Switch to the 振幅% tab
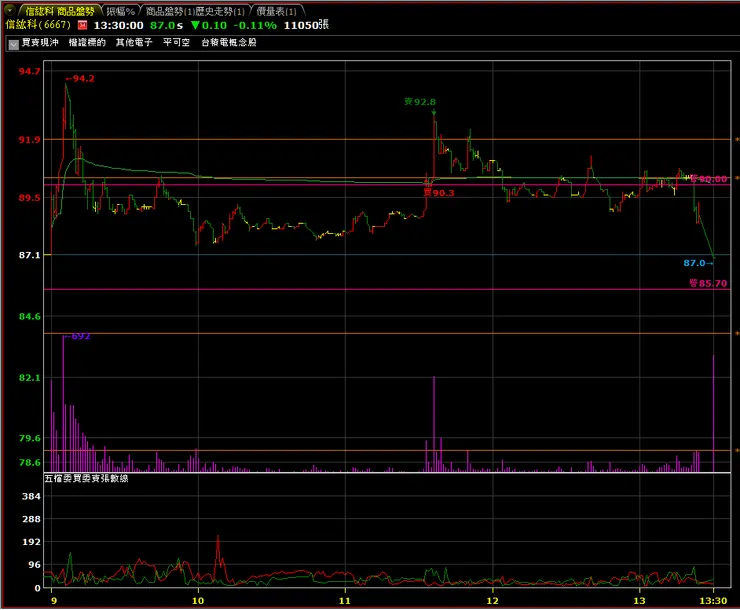Image resolution: width=740 pixels, height=610 pixels. pos(120,11)
